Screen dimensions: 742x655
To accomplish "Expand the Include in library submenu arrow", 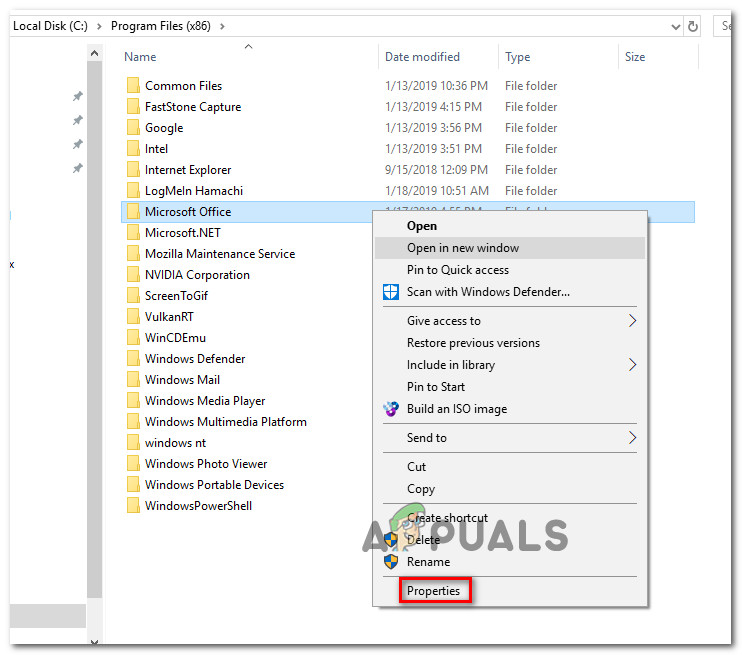I will (632, 365).
